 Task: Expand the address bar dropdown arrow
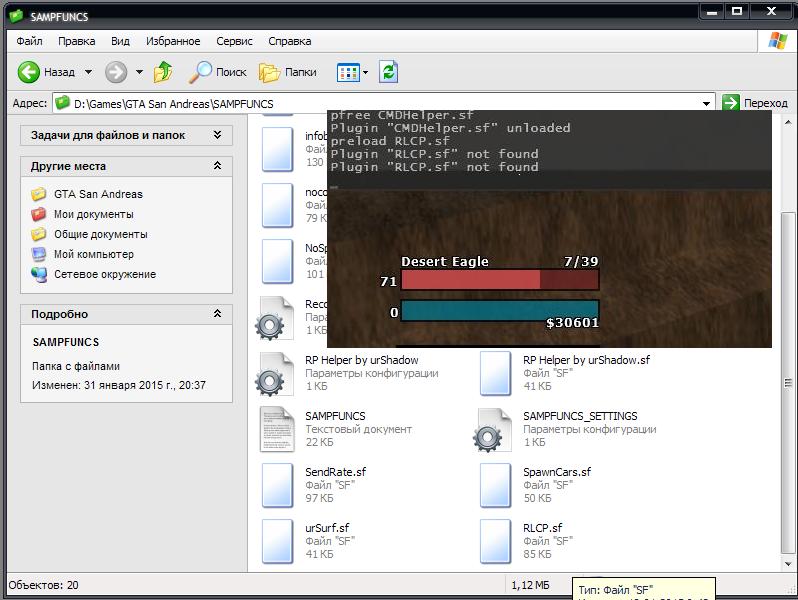[x=706, y=104]
